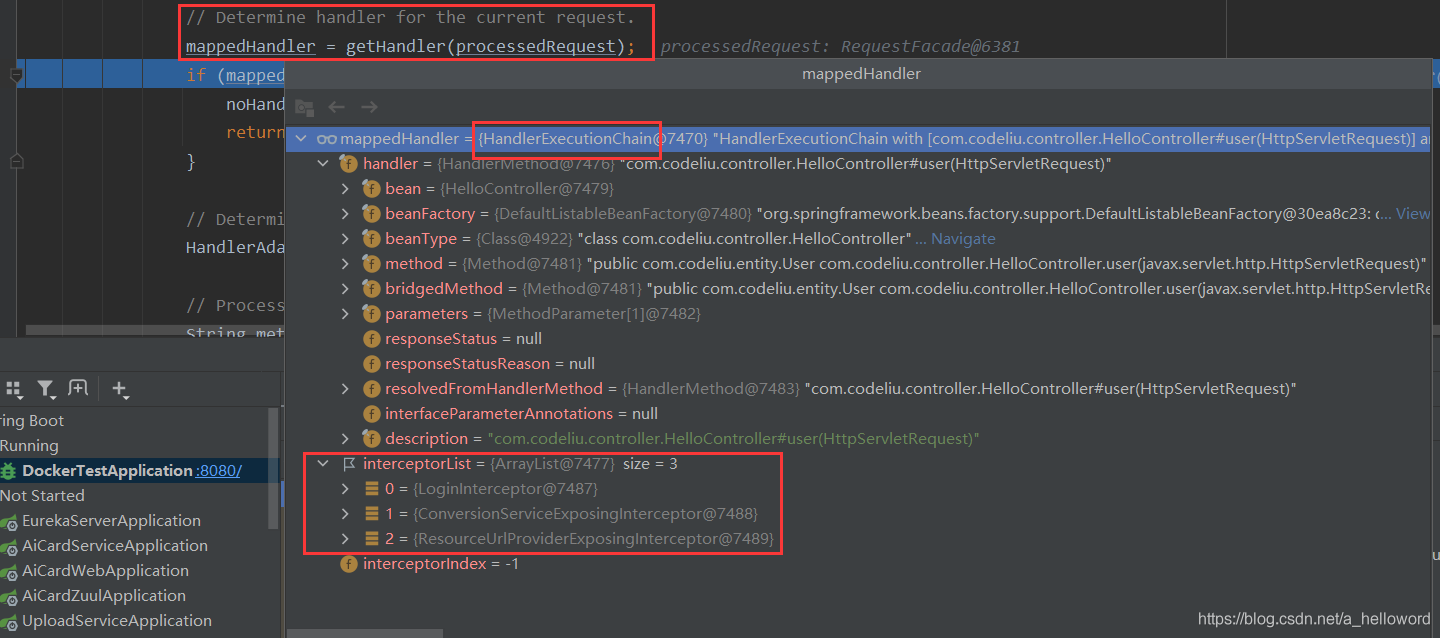Click the breakpoint gutter marker on the if line
The width and height of the screenshot is (1440, 638).
(x=15, y=75)
